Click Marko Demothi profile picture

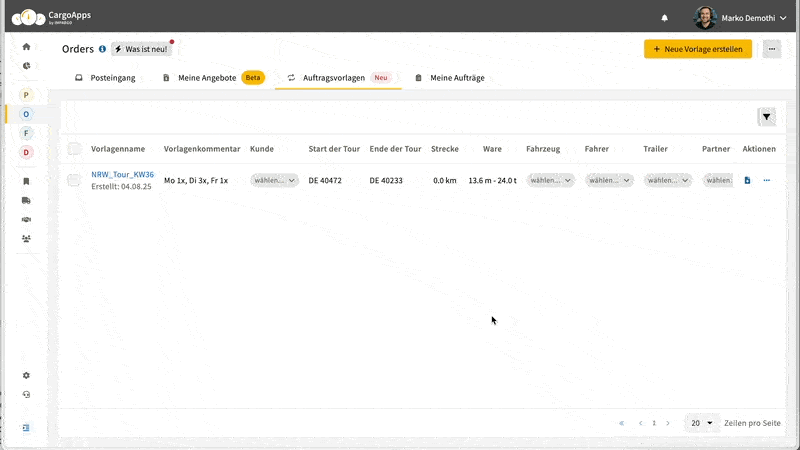pyautogui.click(x=705, y=18)
